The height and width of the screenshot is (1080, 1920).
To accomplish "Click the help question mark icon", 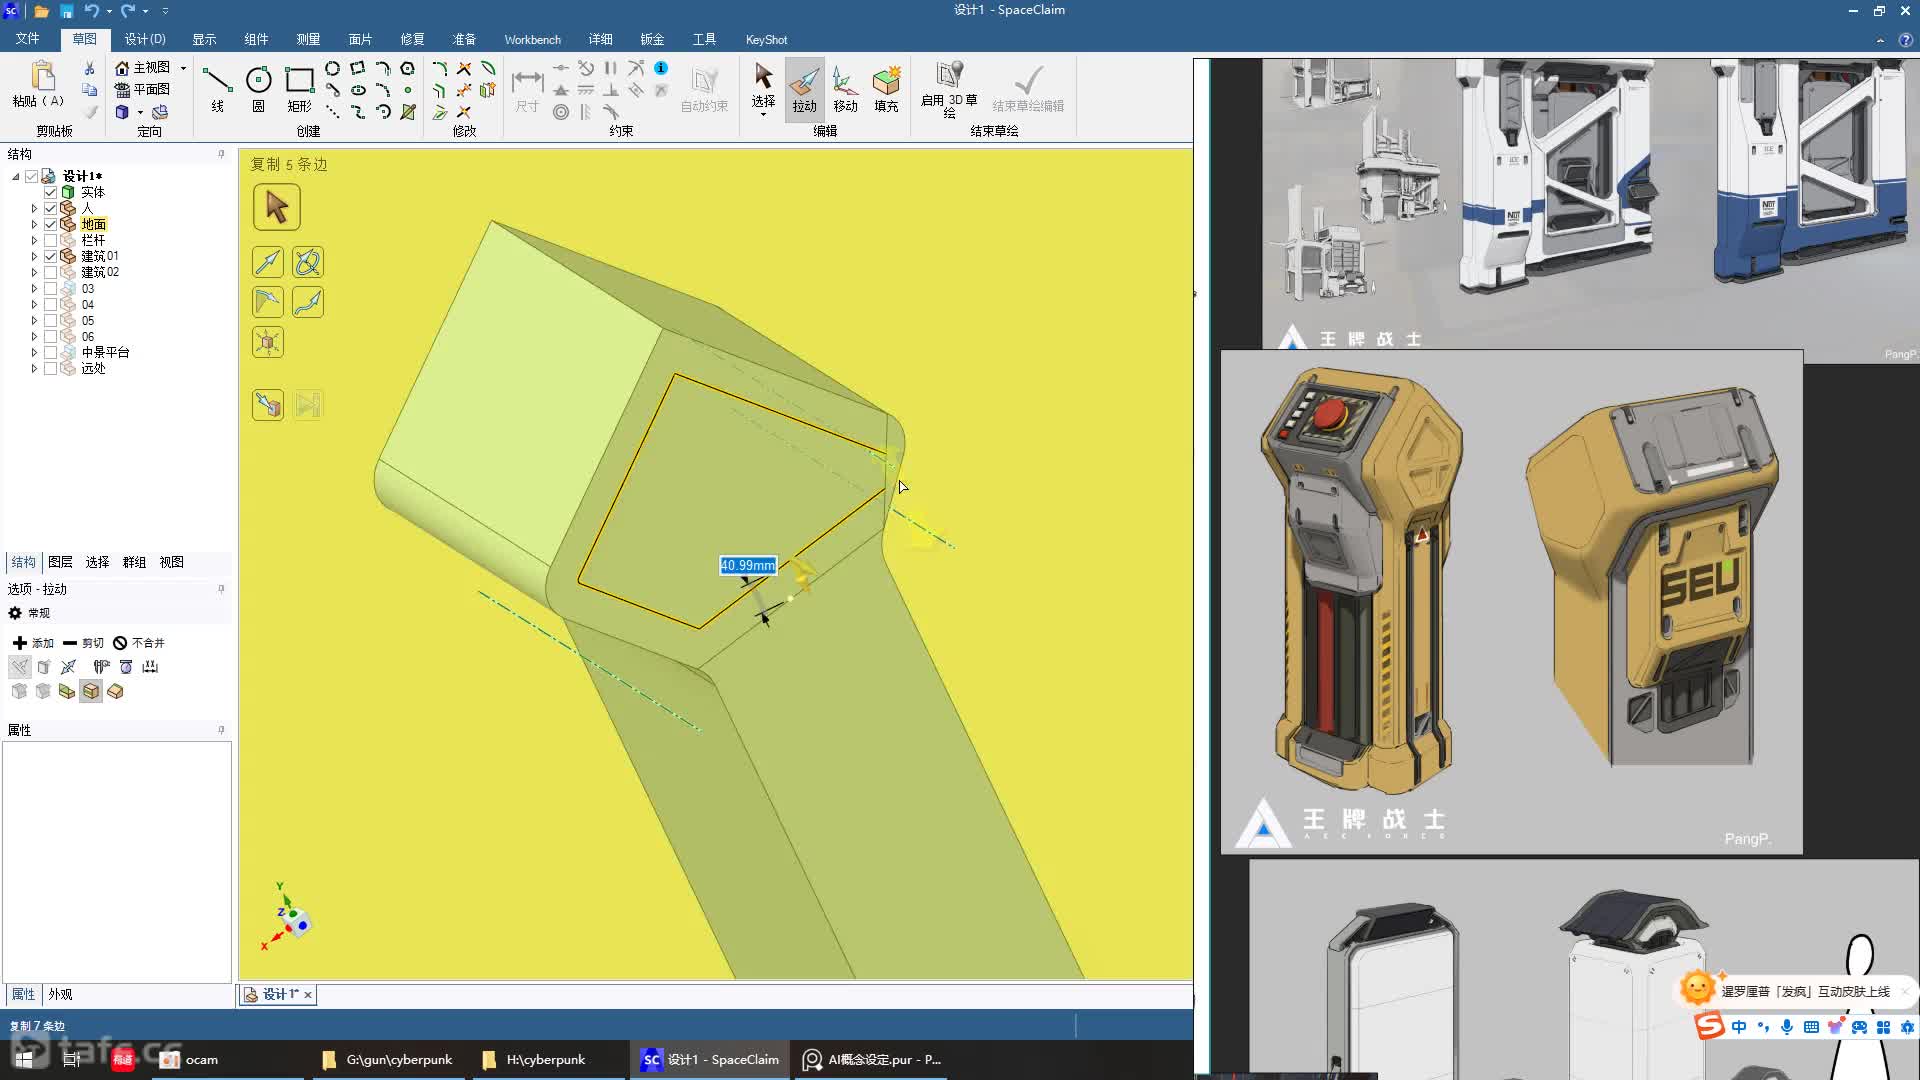I will [x=1905, y=40].
